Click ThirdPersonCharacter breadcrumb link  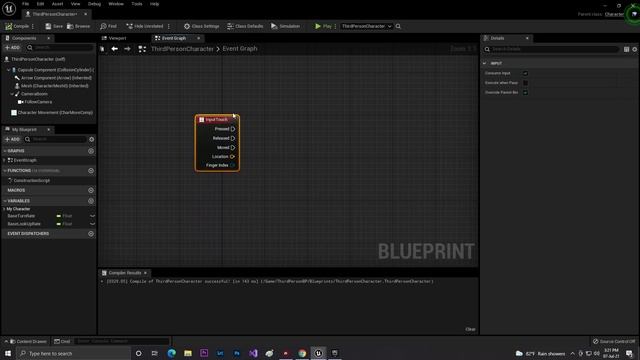point(182,49)
